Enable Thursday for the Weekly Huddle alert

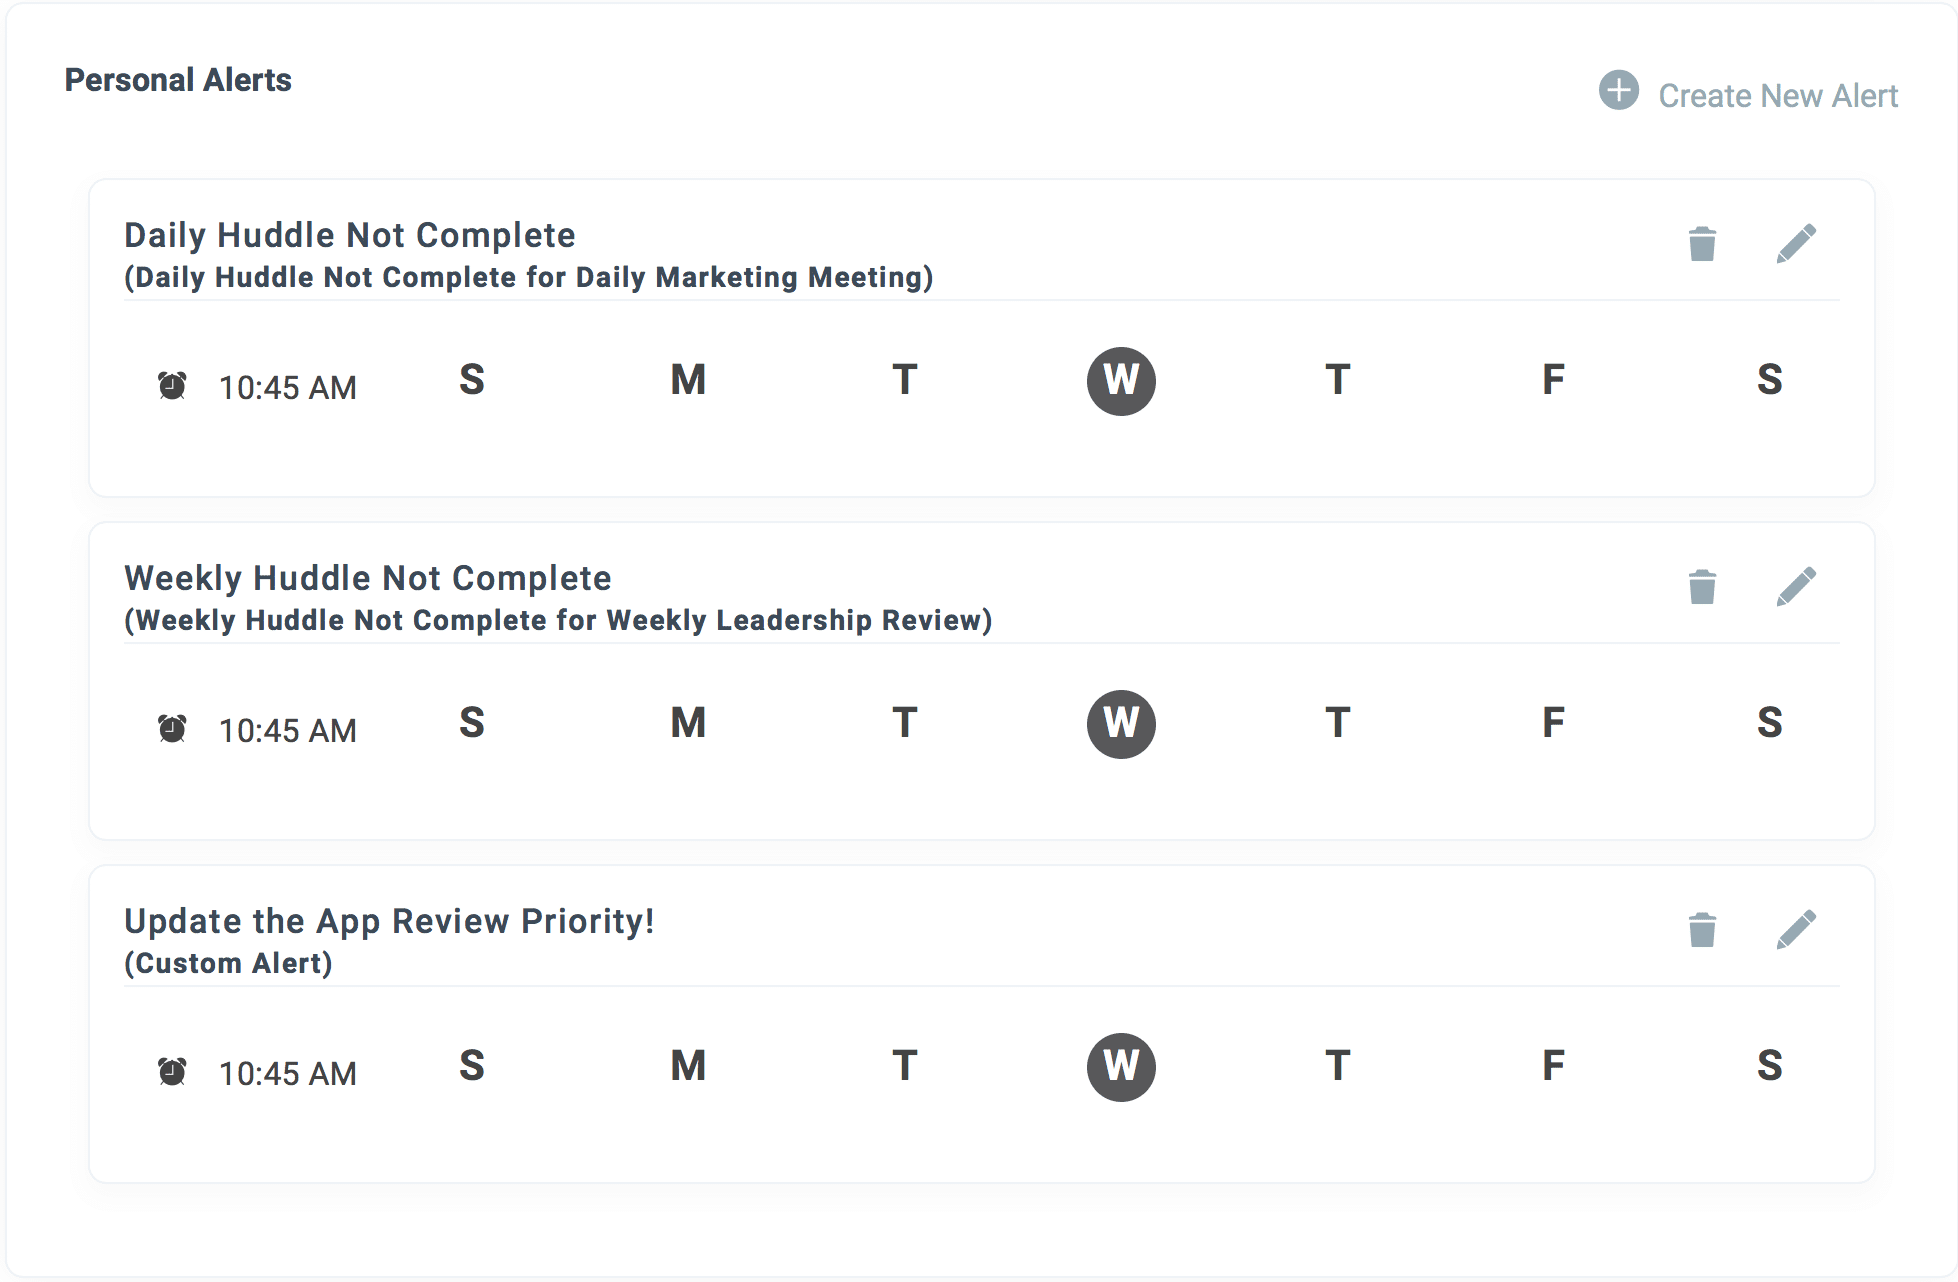pos(1337,723)
